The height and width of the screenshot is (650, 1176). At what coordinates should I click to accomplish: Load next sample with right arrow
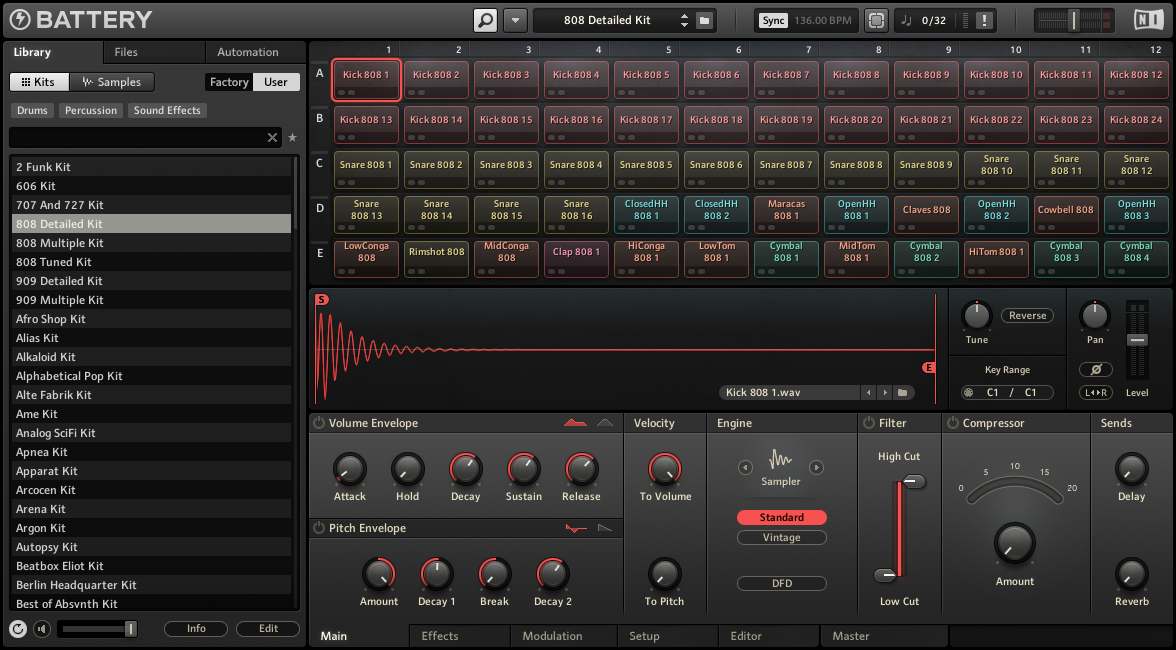885,392
